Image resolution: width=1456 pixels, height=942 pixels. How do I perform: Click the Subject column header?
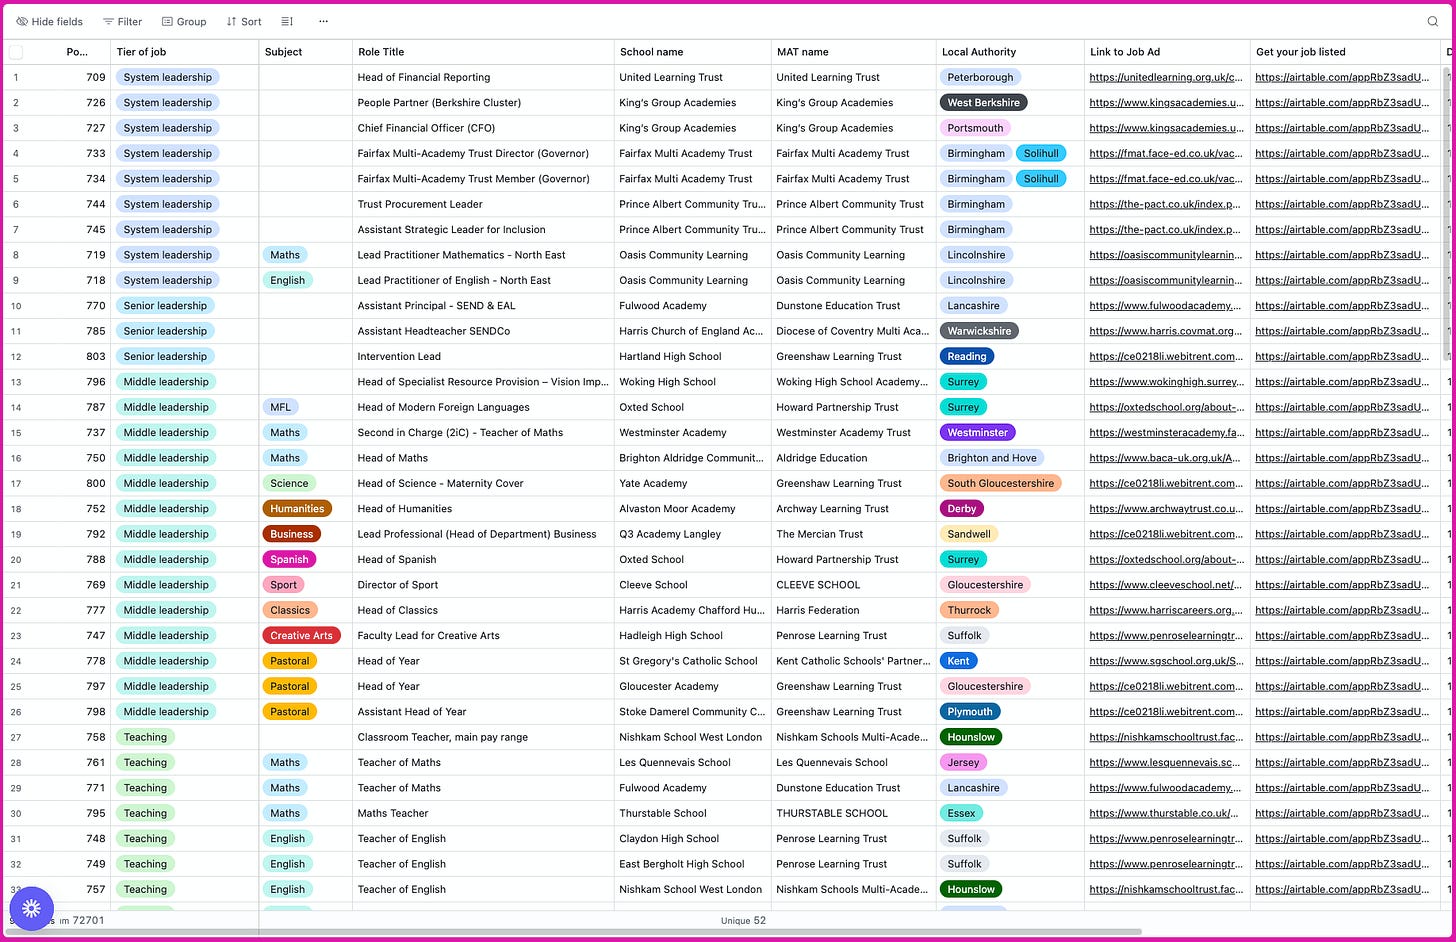coord(305,52)
